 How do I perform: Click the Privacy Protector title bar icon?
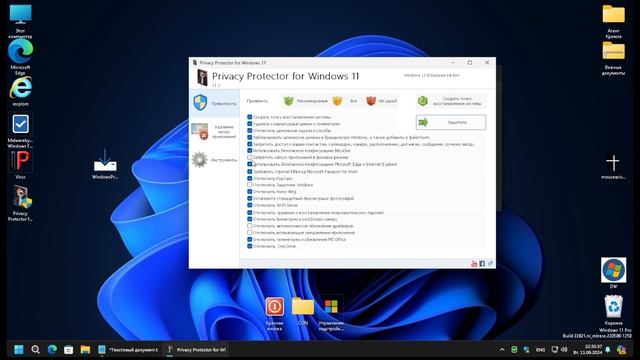click(195, 62)
